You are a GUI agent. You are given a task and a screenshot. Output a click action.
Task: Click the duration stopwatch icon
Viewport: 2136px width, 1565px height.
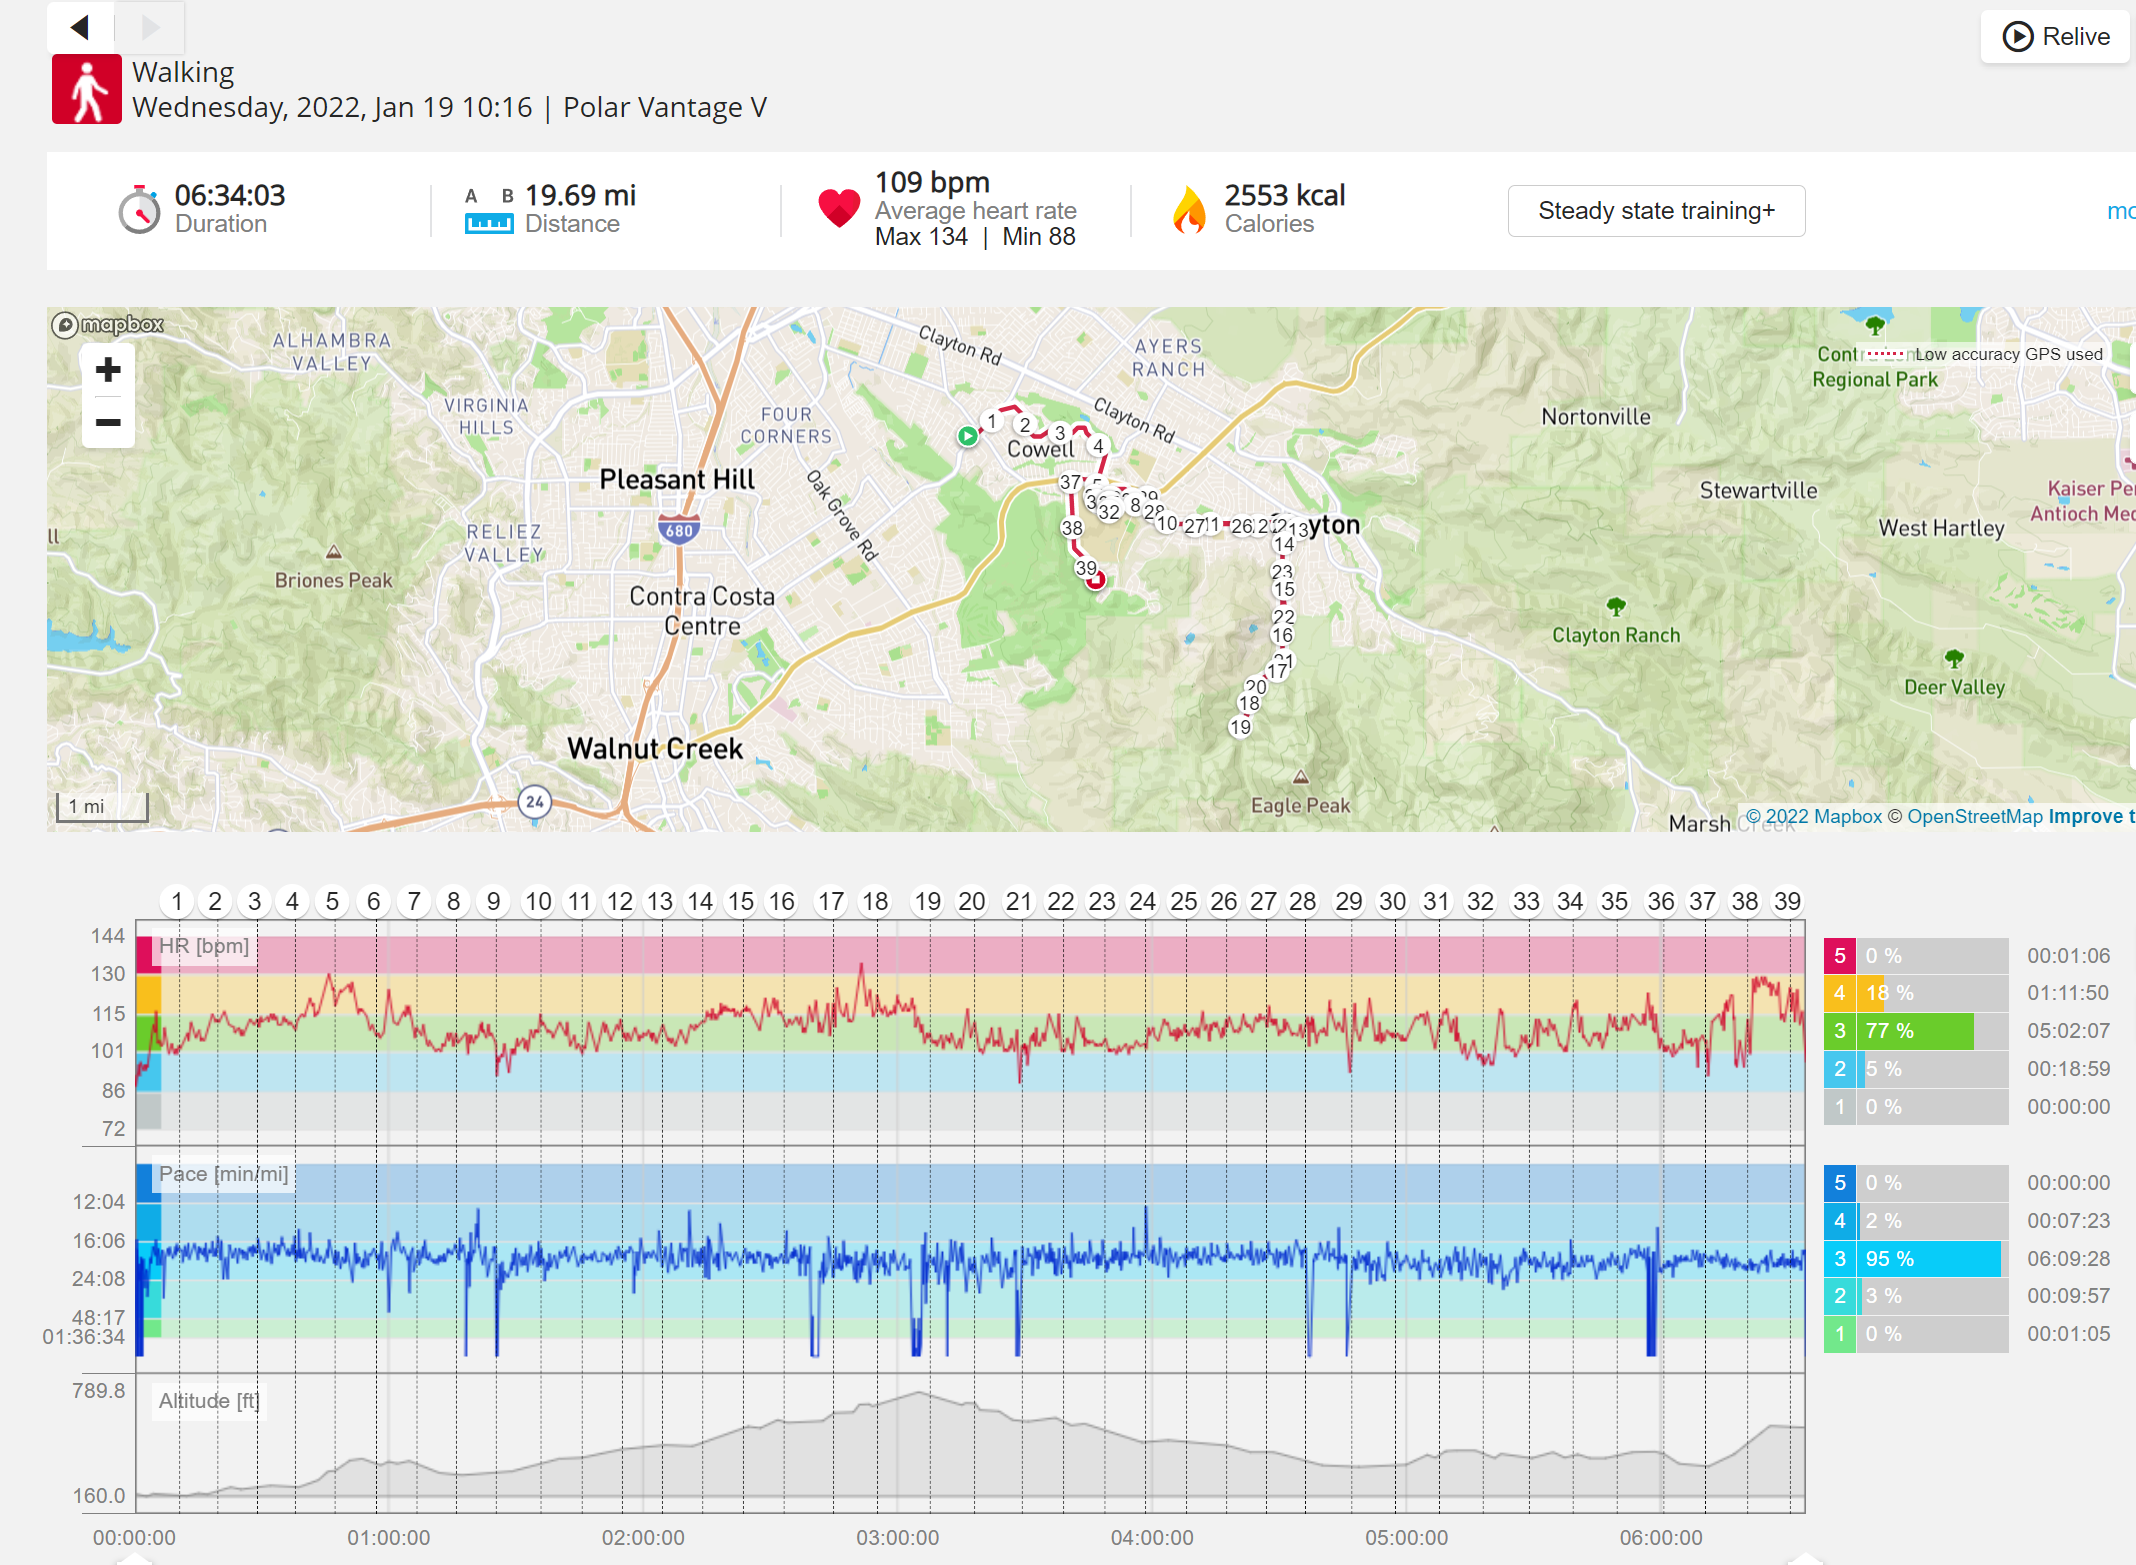pyautogui.click(x=139, y=210)
